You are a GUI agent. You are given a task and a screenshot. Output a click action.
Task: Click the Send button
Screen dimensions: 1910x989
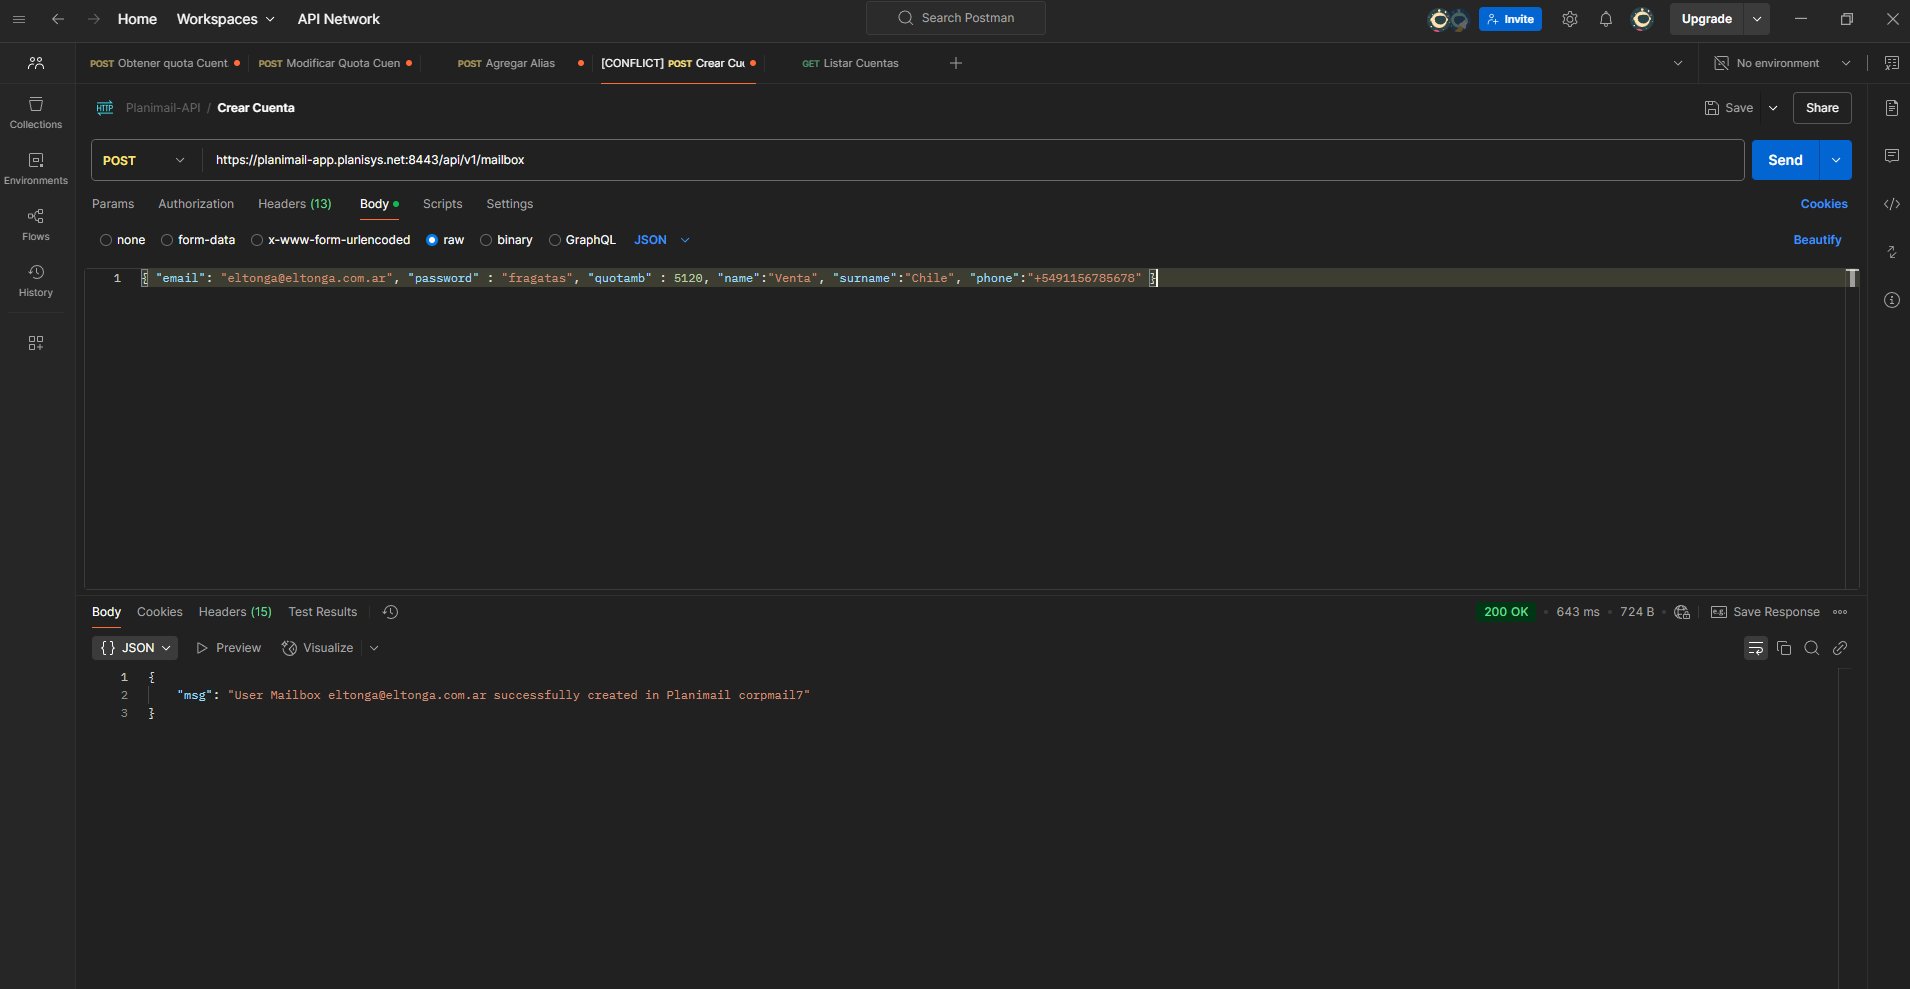click(1785, 160)
